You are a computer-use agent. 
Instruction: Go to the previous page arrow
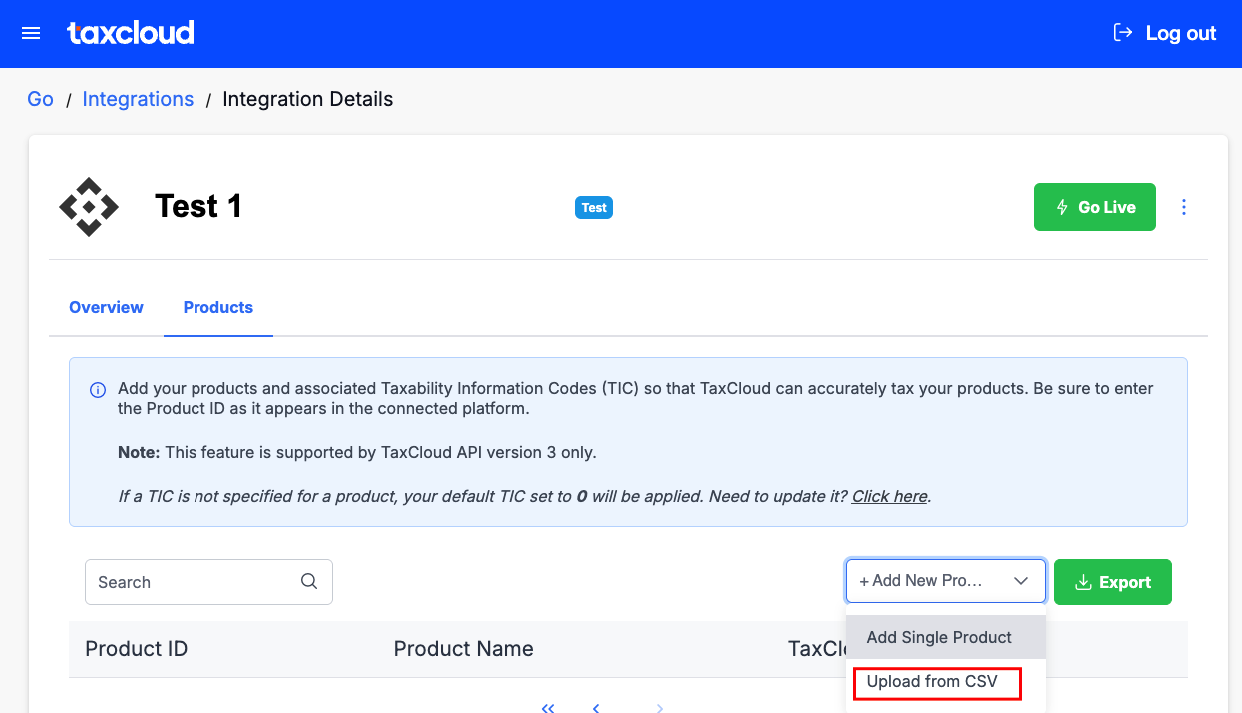click(596, 707)
